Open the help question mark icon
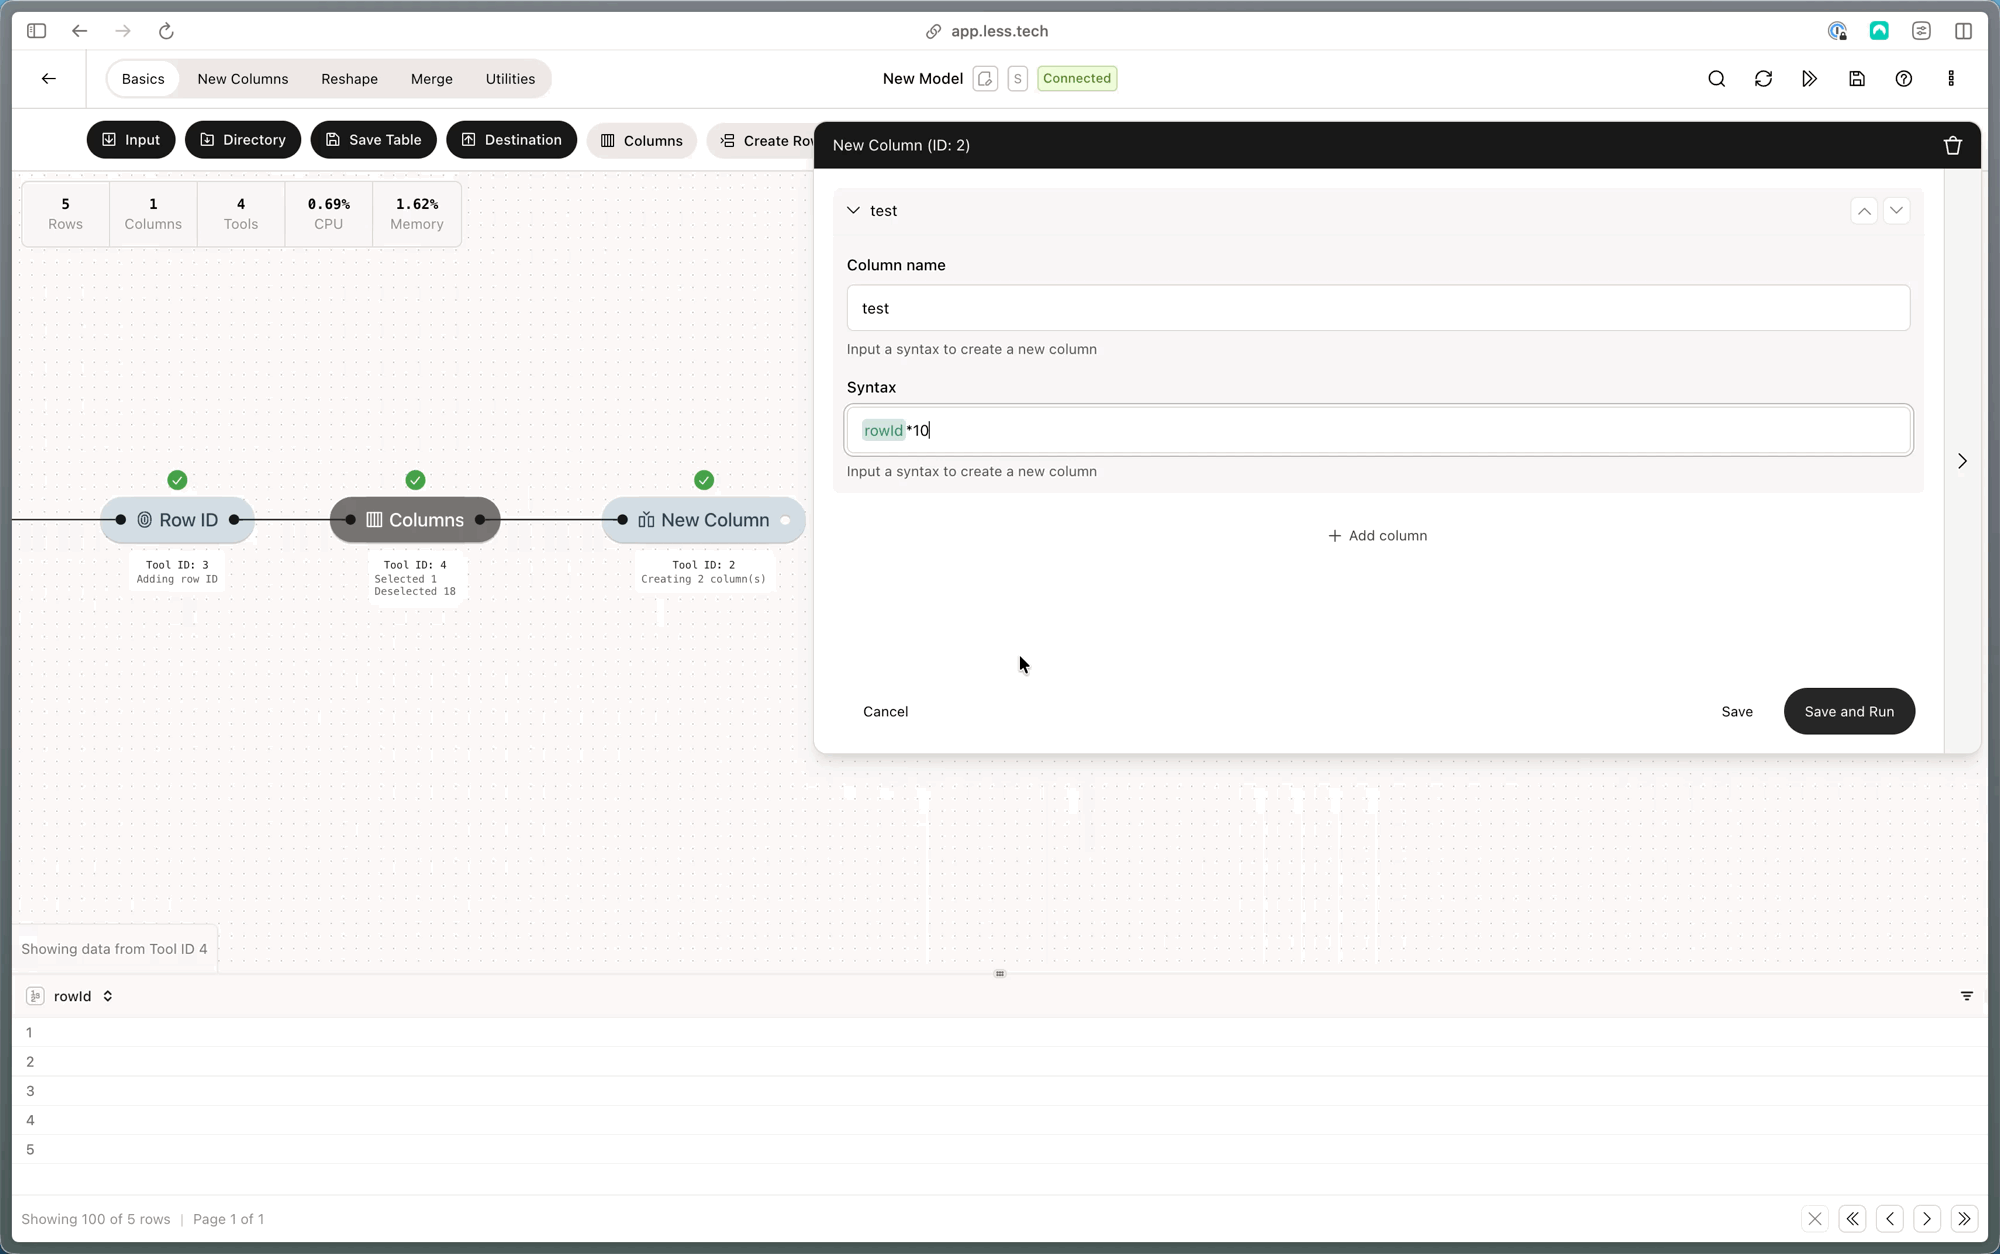Viewport: 2000px width, 1254px height. (1903, 79)
